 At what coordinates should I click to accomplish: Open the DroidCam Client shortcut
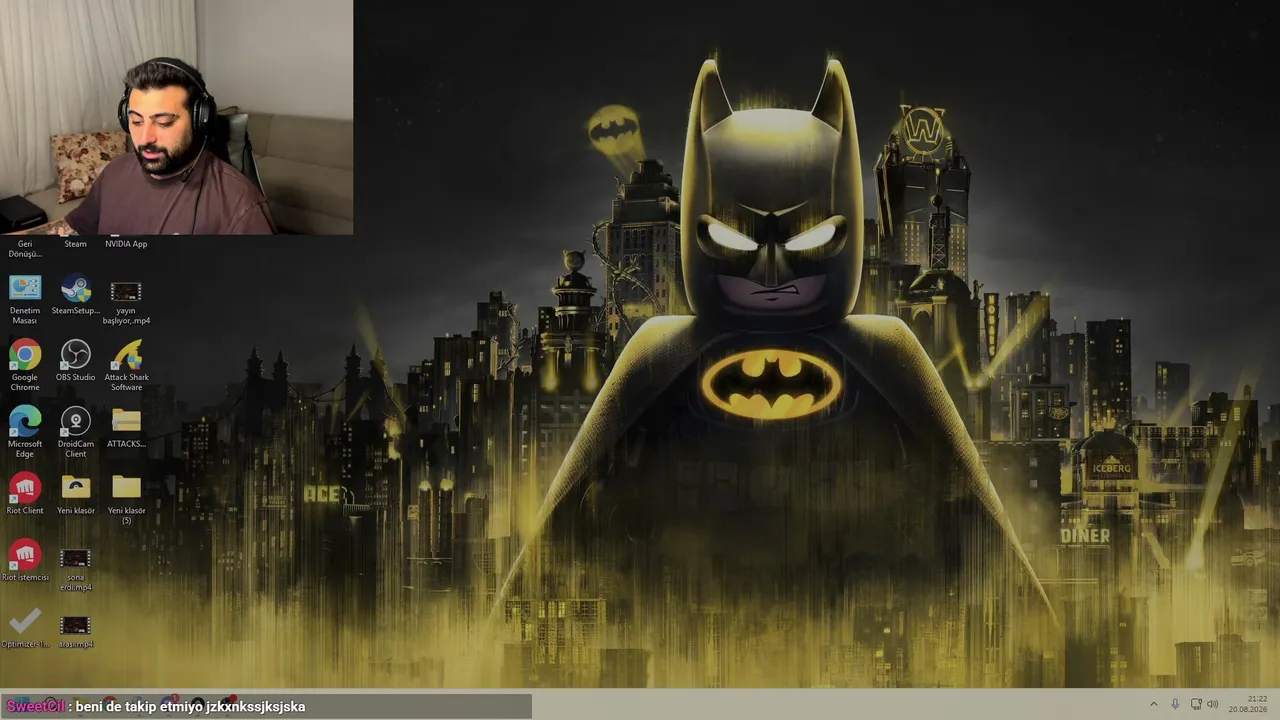76,432
